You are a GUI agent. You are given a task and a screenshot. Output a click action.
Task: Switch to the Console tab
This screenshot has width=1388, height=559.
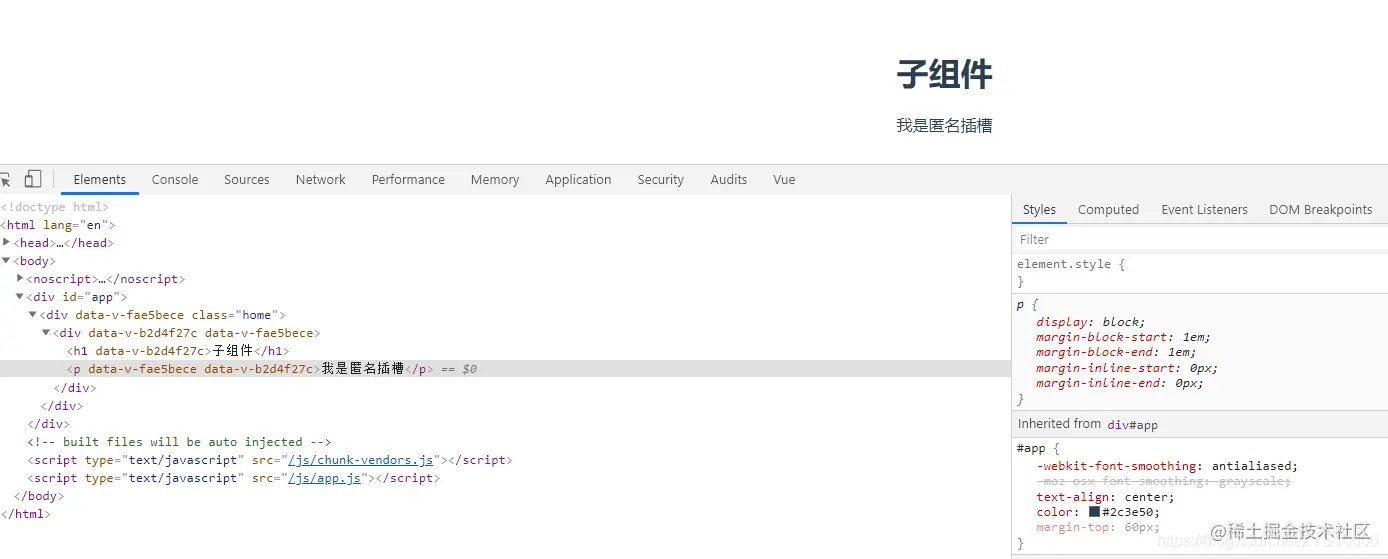(x=175, y=180)
